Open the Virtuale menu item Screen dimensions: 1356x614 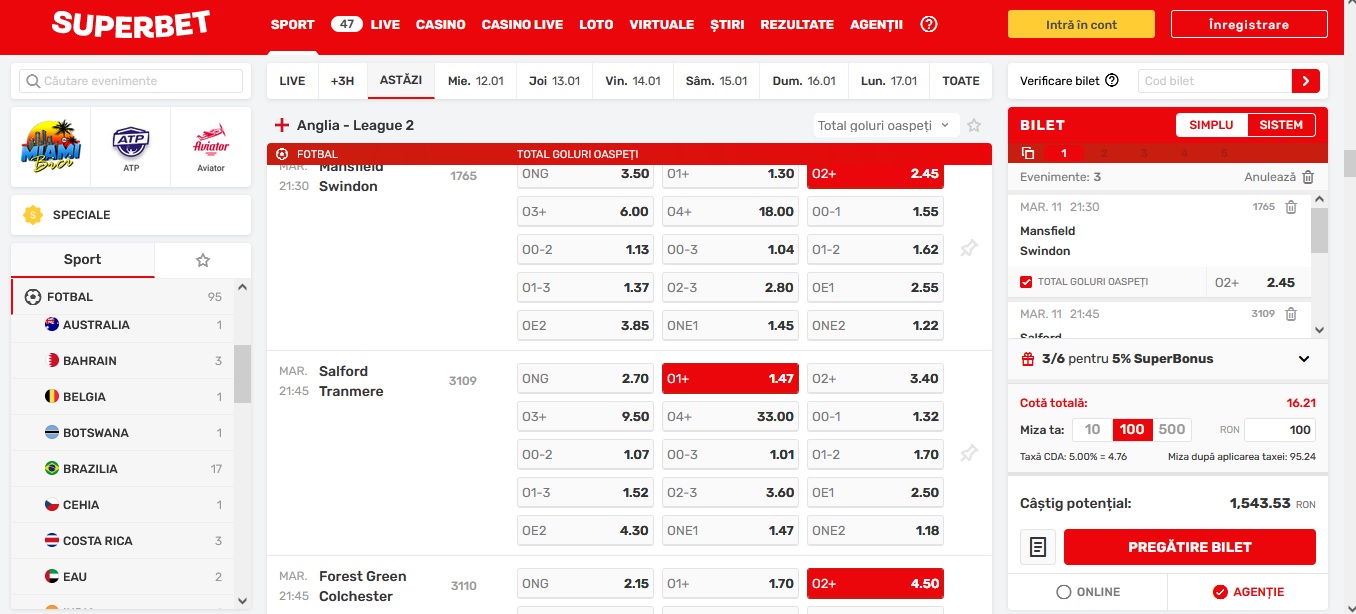click(662, 25)
